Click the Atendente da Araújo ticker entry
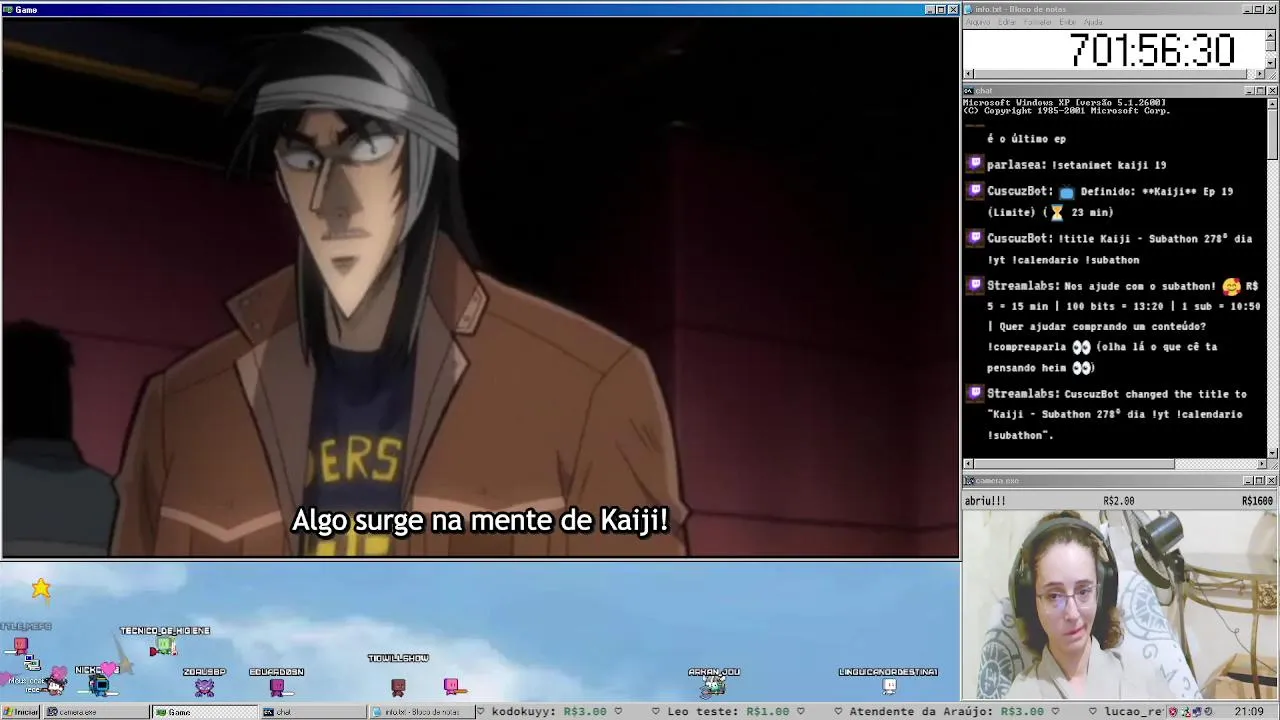 946,712
